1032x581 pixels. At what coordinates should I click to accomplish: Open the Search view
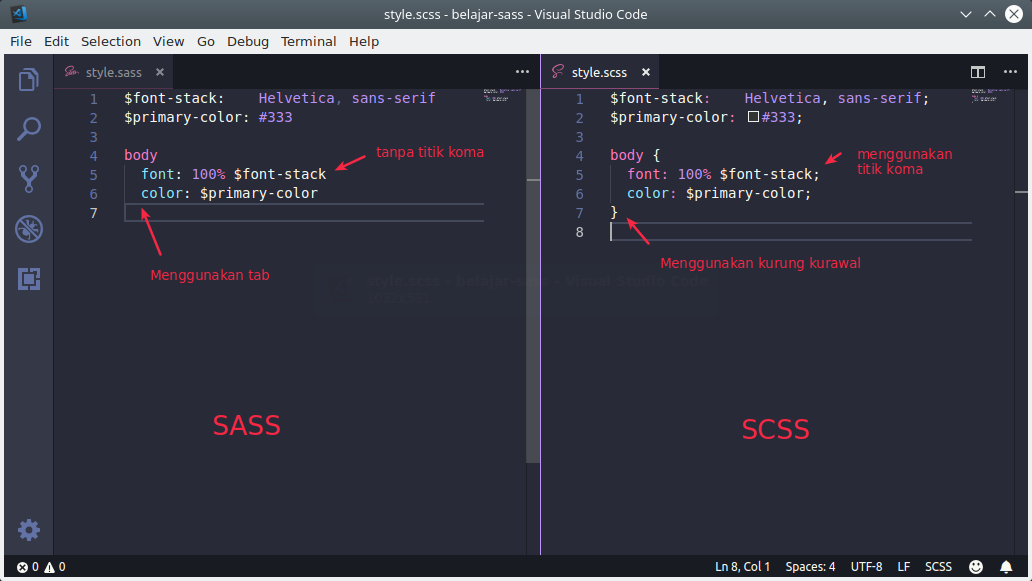[28, 129]
